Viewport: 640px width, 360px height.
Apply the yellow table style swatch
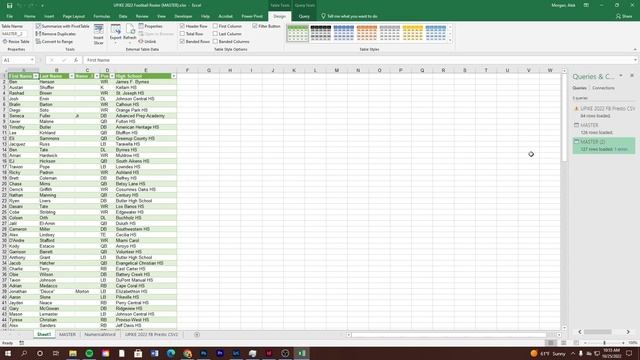pos(413,33)
